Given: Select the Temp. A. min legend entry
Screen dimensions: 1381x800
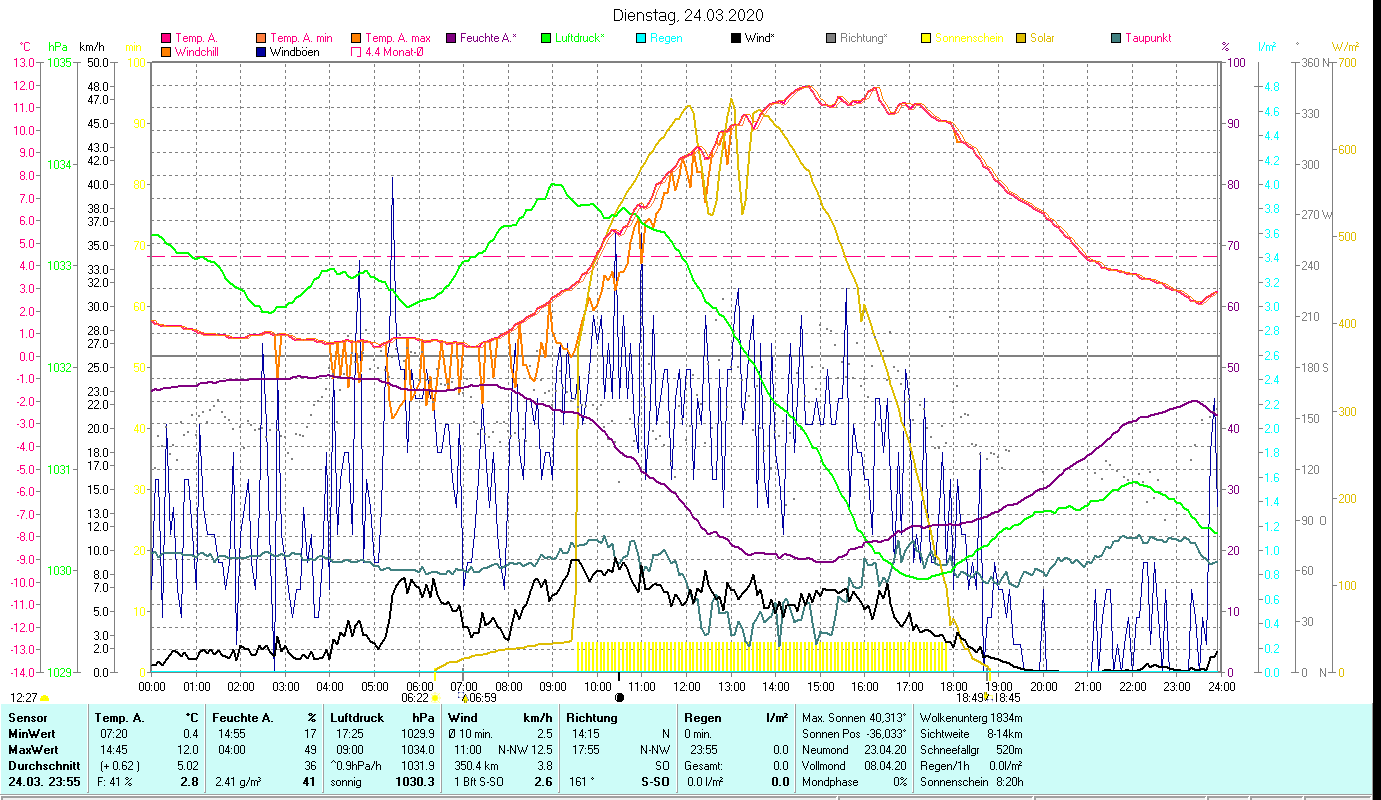Looking at the screenshot, I should (x=298, y=38).
